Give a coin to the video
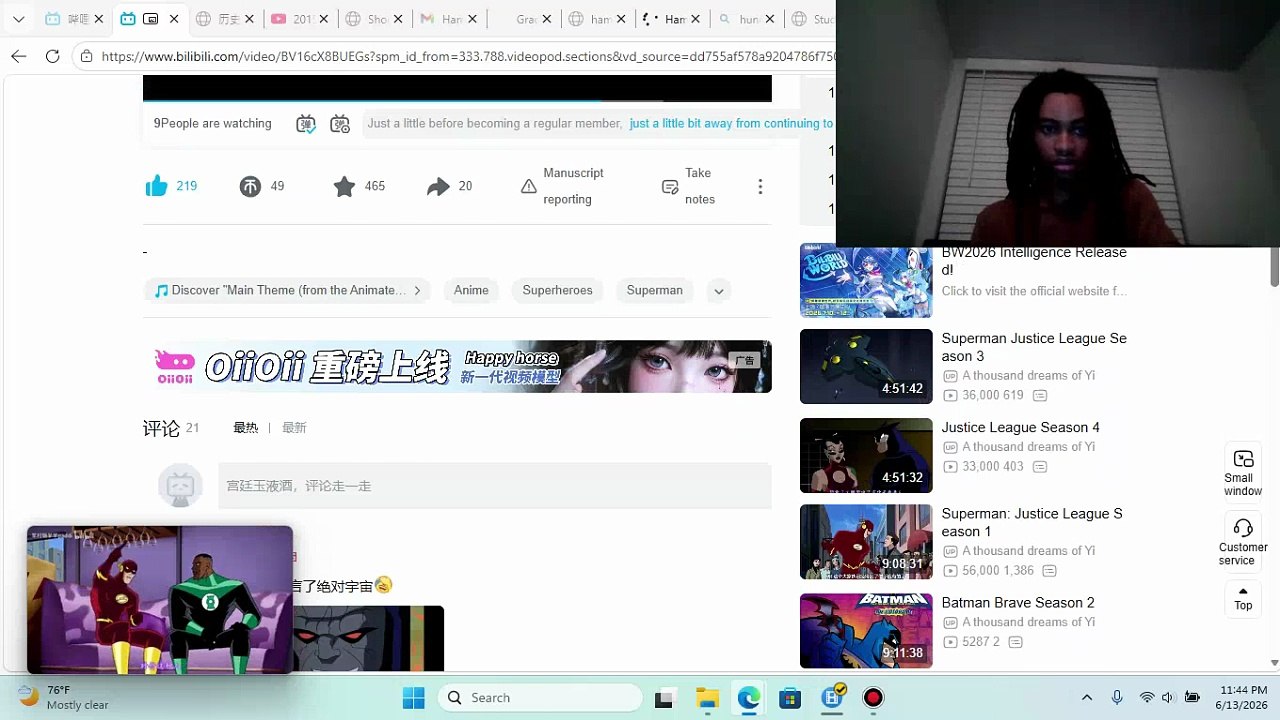The image size is (1280, 720). point(250,186)
